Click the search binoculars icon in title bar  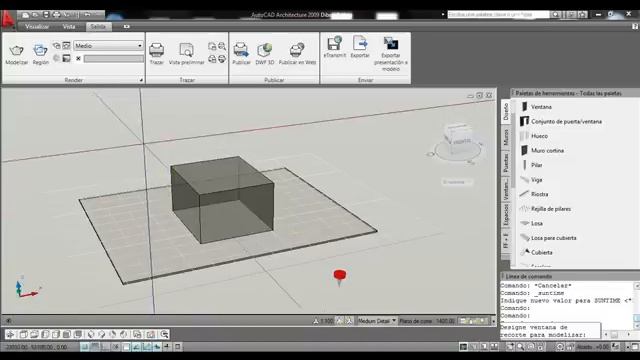pyautogui.click(x=556, y=14)
